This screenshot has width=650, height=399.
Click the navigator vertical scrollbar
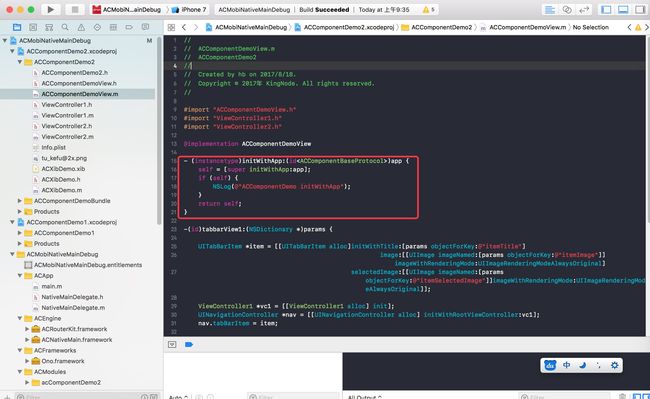click(159, 131)
